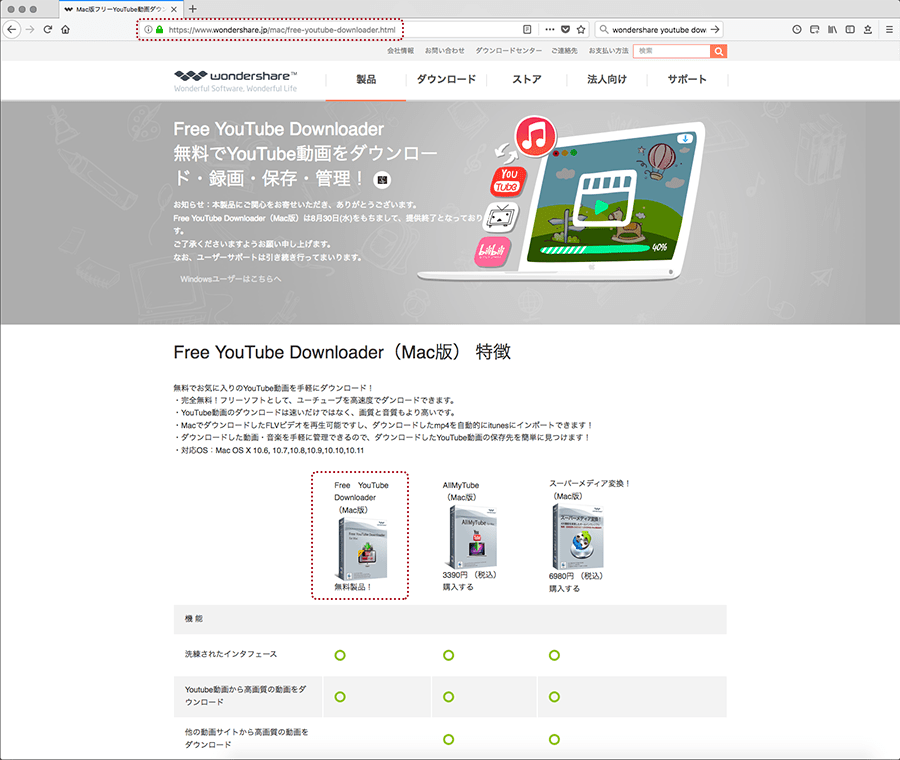This screenshot has height=760, width=900.
Task: Click 他の動画サイトから高画質の動画 row label
Action: [246, 738]
